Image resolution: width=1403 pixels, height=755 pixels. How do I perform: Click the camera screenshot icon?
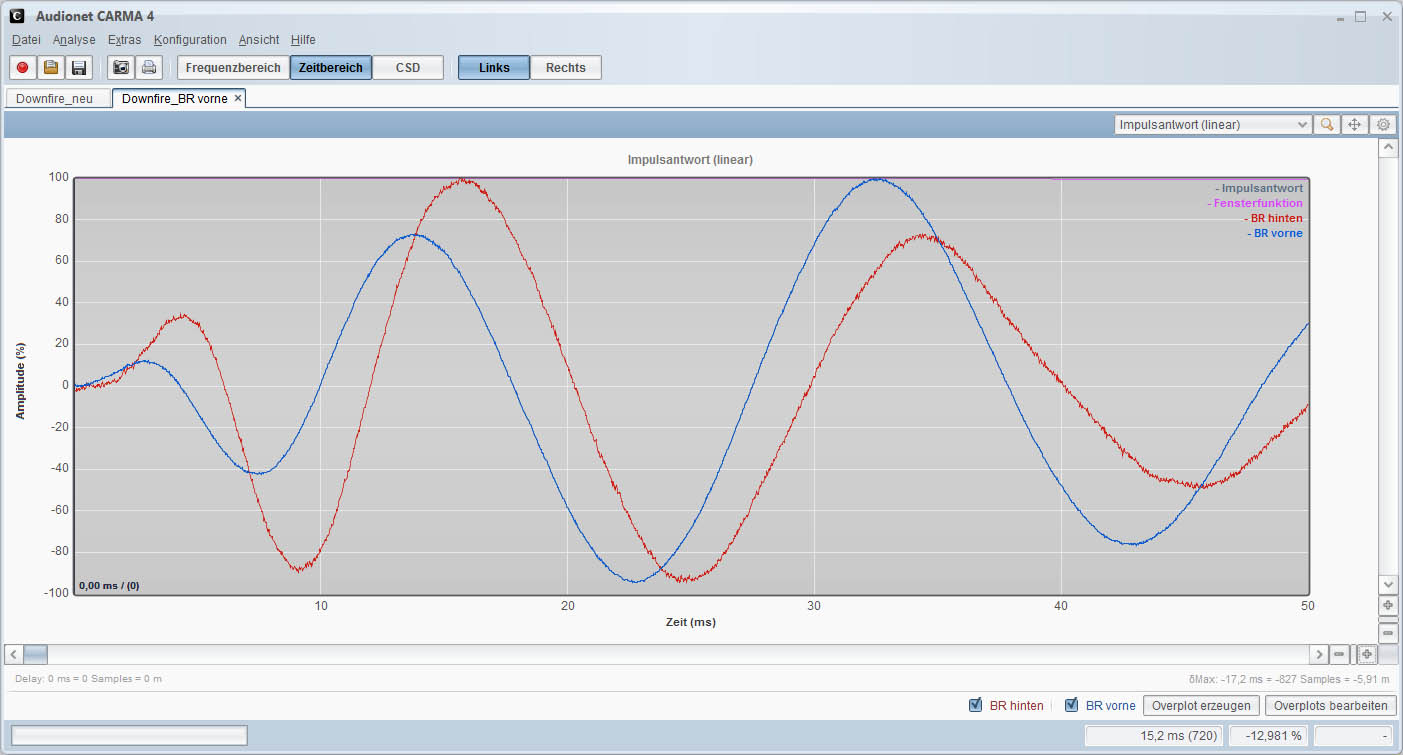pos(121,68)
